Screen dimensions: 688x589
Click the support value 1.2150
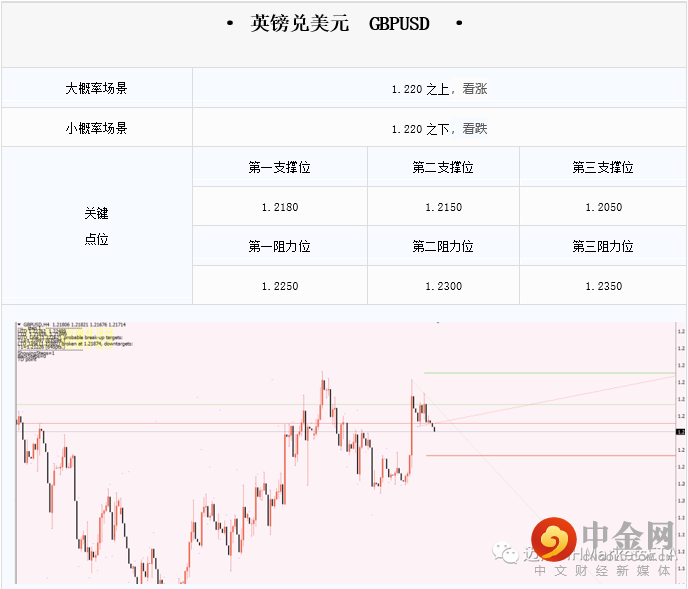443,207
